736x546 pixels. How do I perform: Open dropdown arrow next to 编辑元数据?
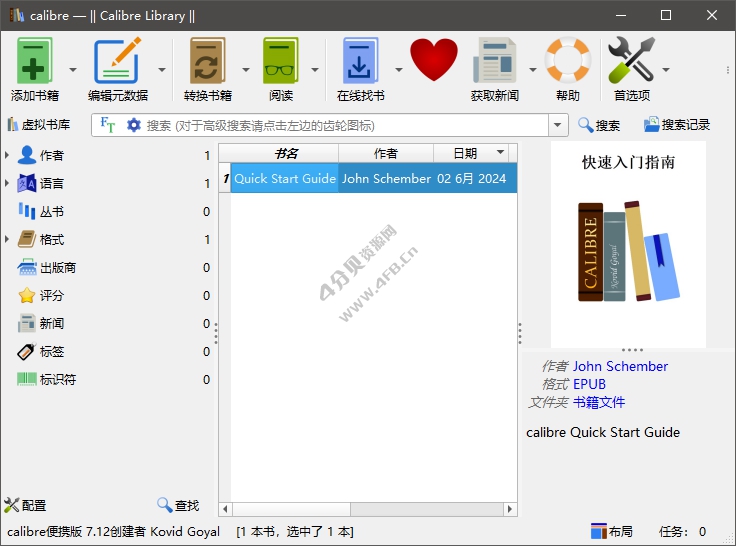pos(162,70)
